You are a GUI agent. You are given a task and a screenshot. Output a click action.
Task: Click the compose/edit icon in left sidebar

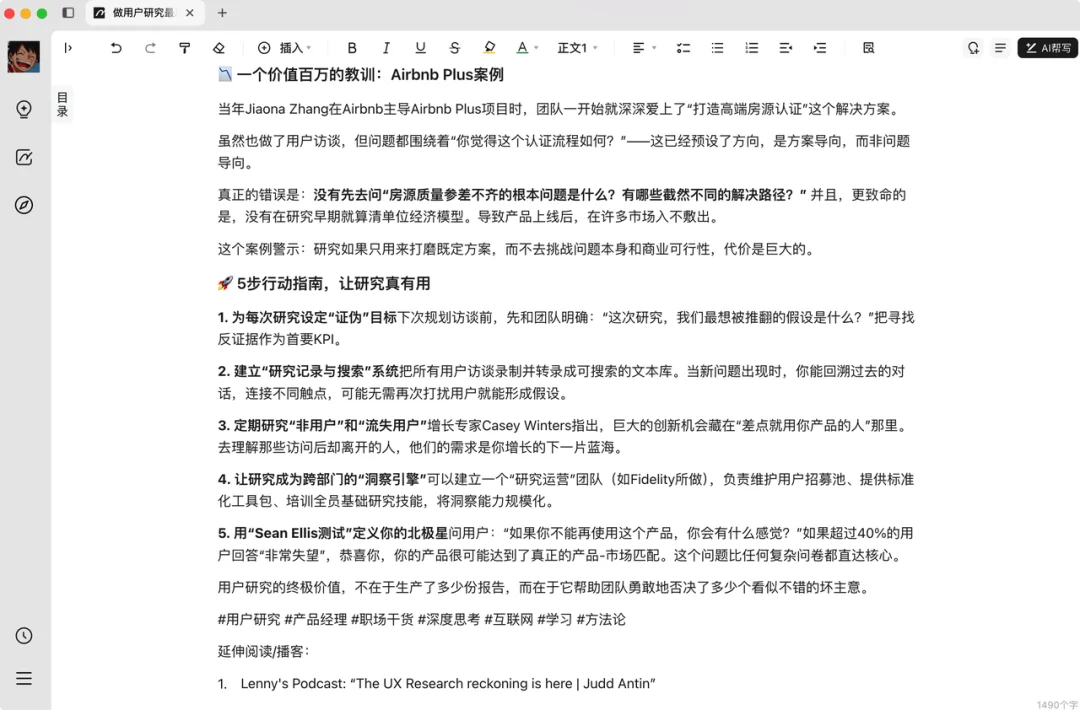pos(23,157)
